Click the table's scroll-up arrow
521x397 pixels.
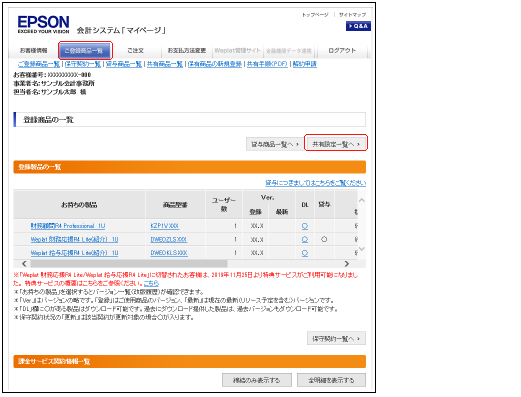(362, 200)
